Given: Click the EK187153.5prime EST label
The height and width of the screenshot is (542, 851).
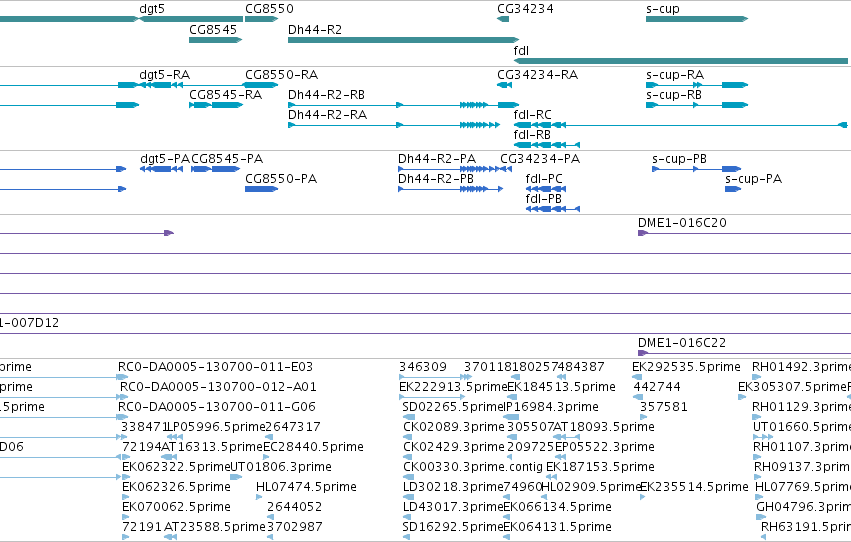Looking at the screenshot, I should click(x=600, y=467).
